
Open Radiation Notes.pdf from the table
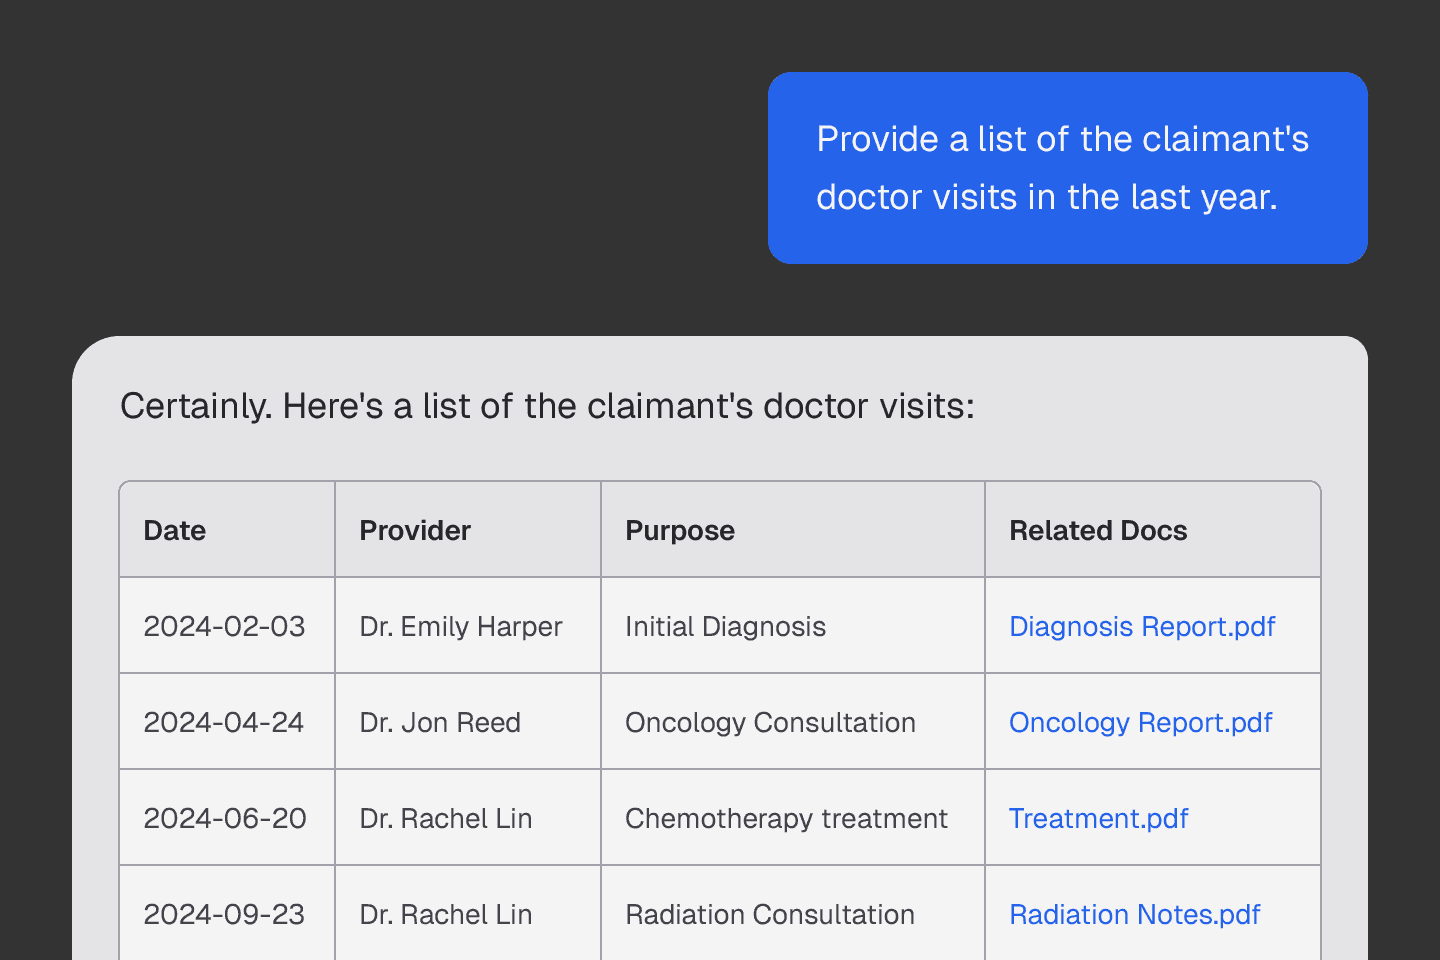1134,915
